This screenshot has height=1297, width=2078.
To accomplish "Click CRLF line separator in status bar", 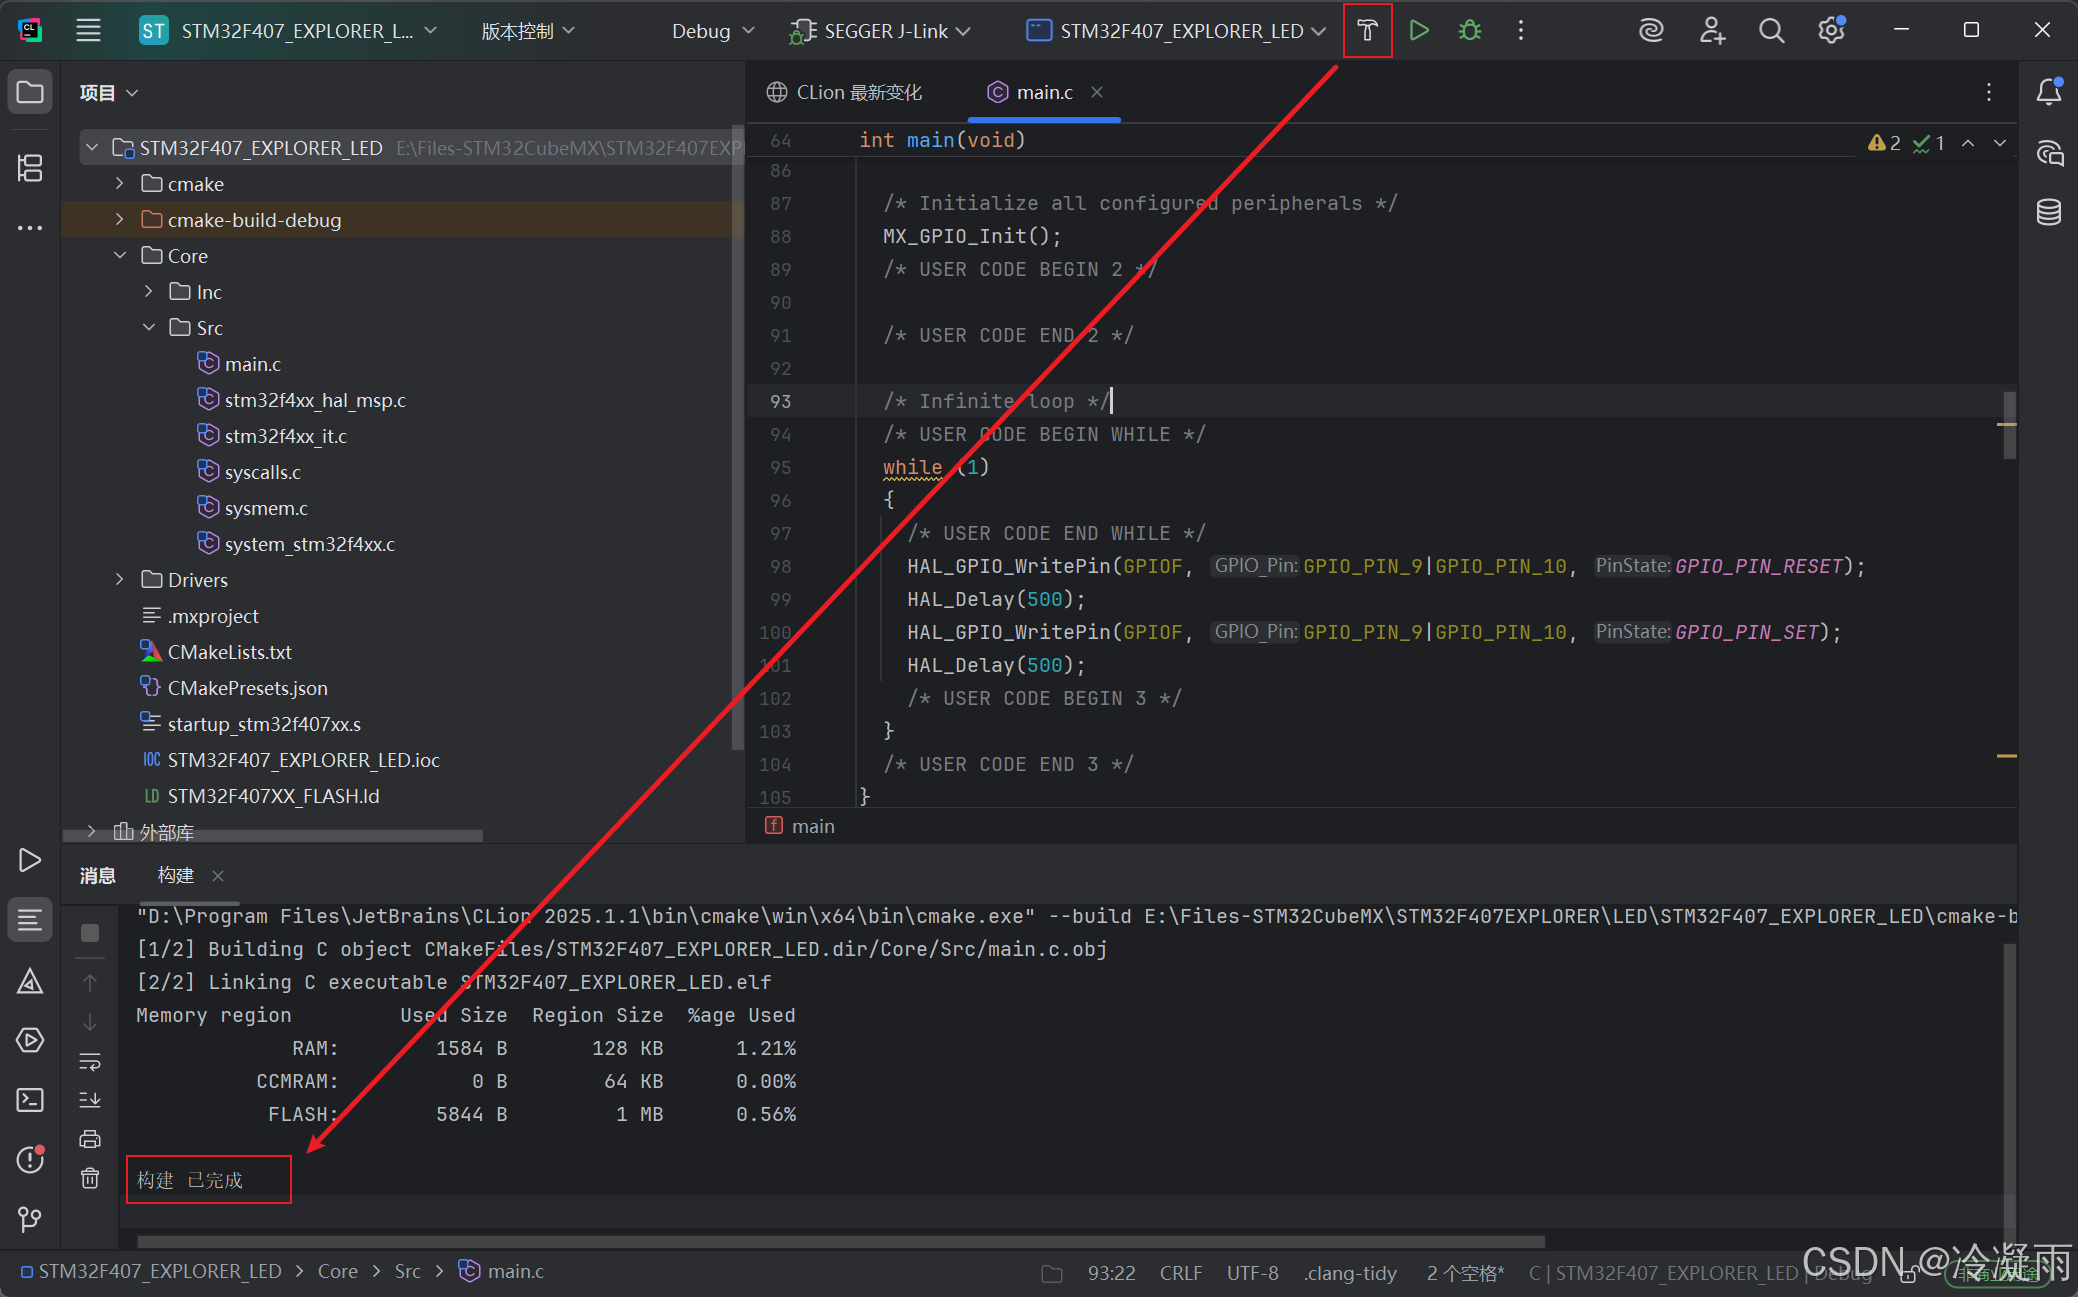I will tap(1181, 1273).
